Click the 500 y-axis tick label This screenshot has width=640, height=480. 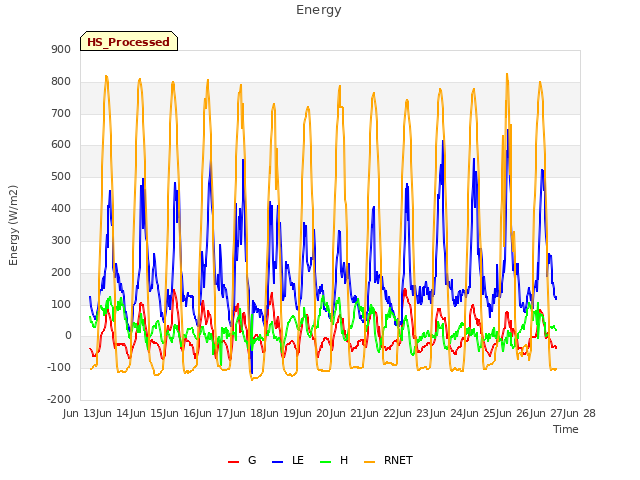(x=61, y=177)
